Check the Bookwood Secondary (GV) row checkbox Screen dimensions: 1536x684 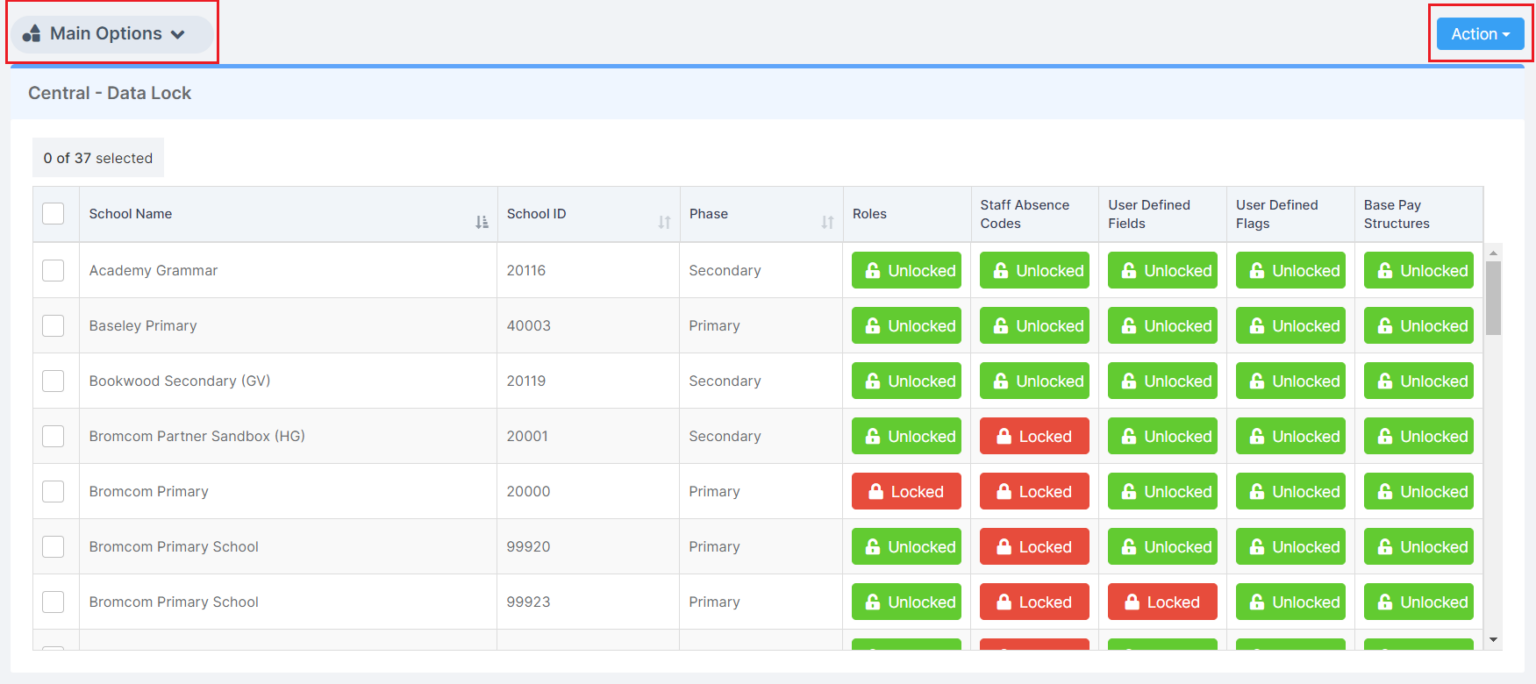[x=54, y=380]
